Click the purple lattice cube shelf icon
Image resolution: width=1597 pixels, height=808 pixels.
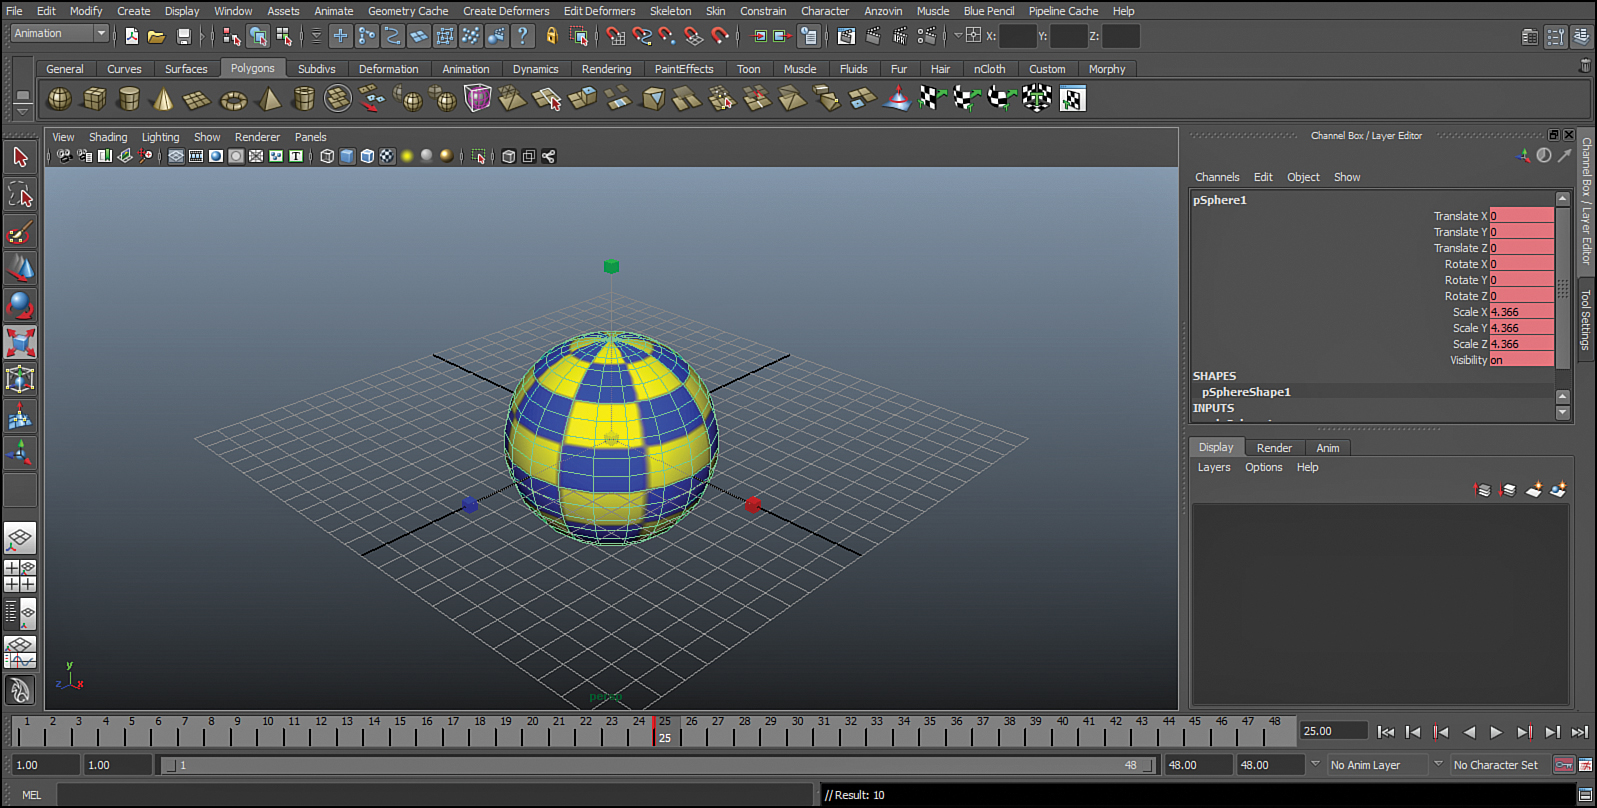[478, 99]
